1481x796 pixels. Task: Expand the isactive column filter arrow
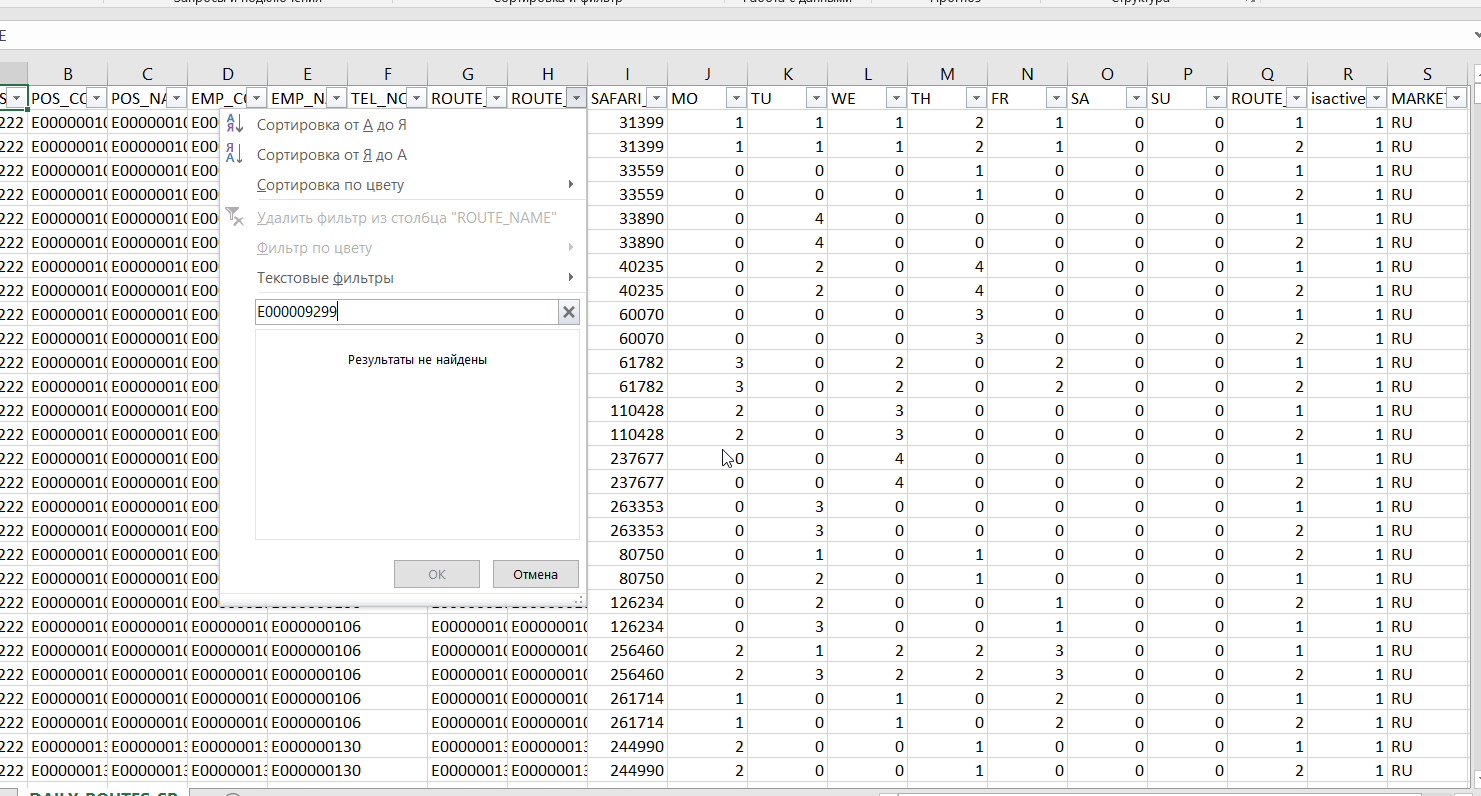coord(1376,98)
